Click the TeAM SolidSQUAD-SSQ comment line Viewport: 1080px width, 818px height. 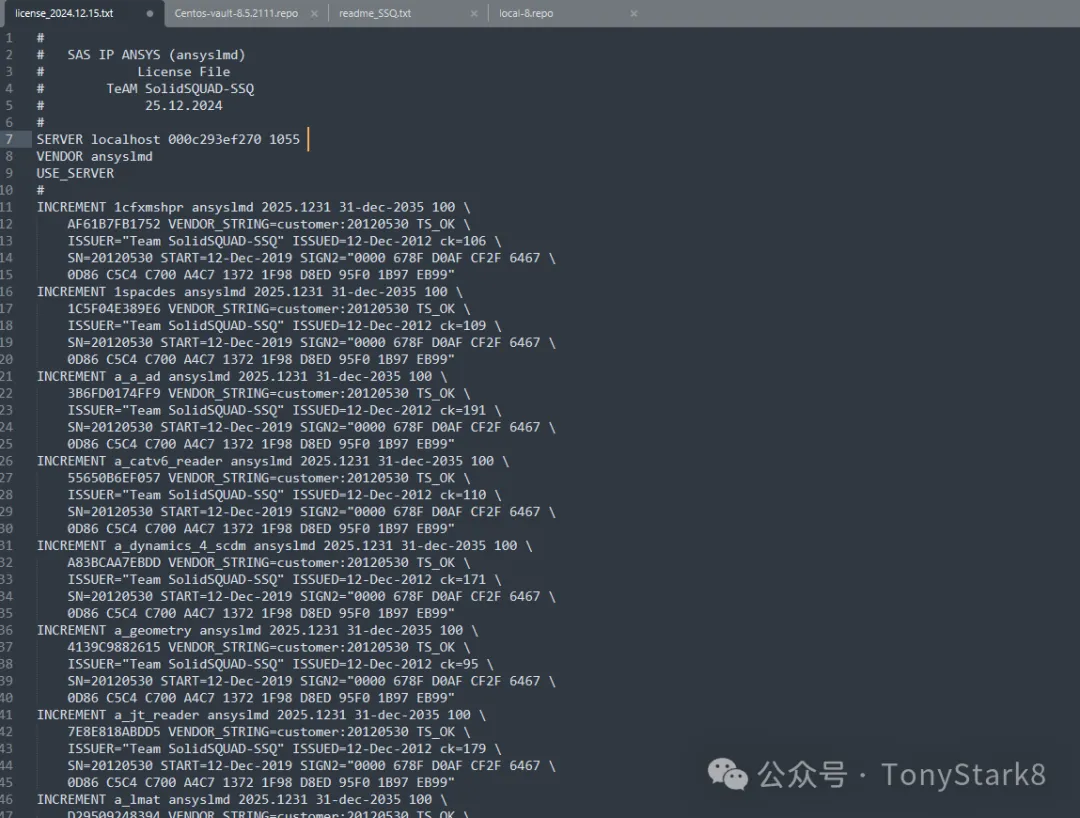click(x=145, y=89)
